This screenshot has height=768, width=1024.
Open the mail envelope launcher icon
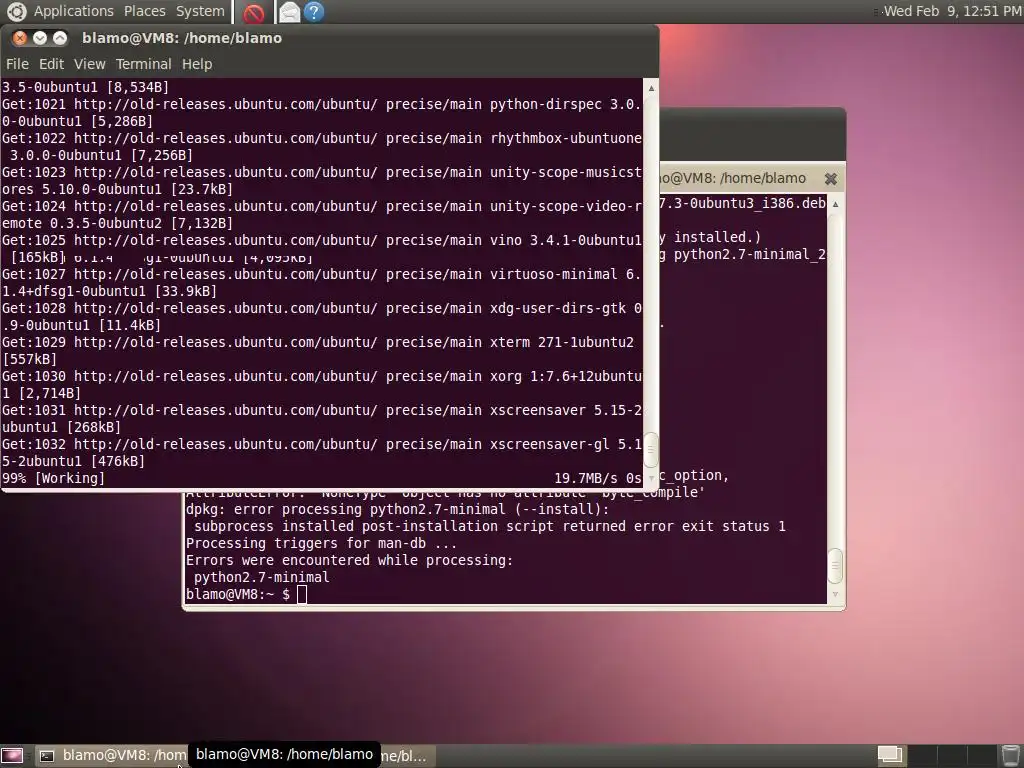pos(289,12)
